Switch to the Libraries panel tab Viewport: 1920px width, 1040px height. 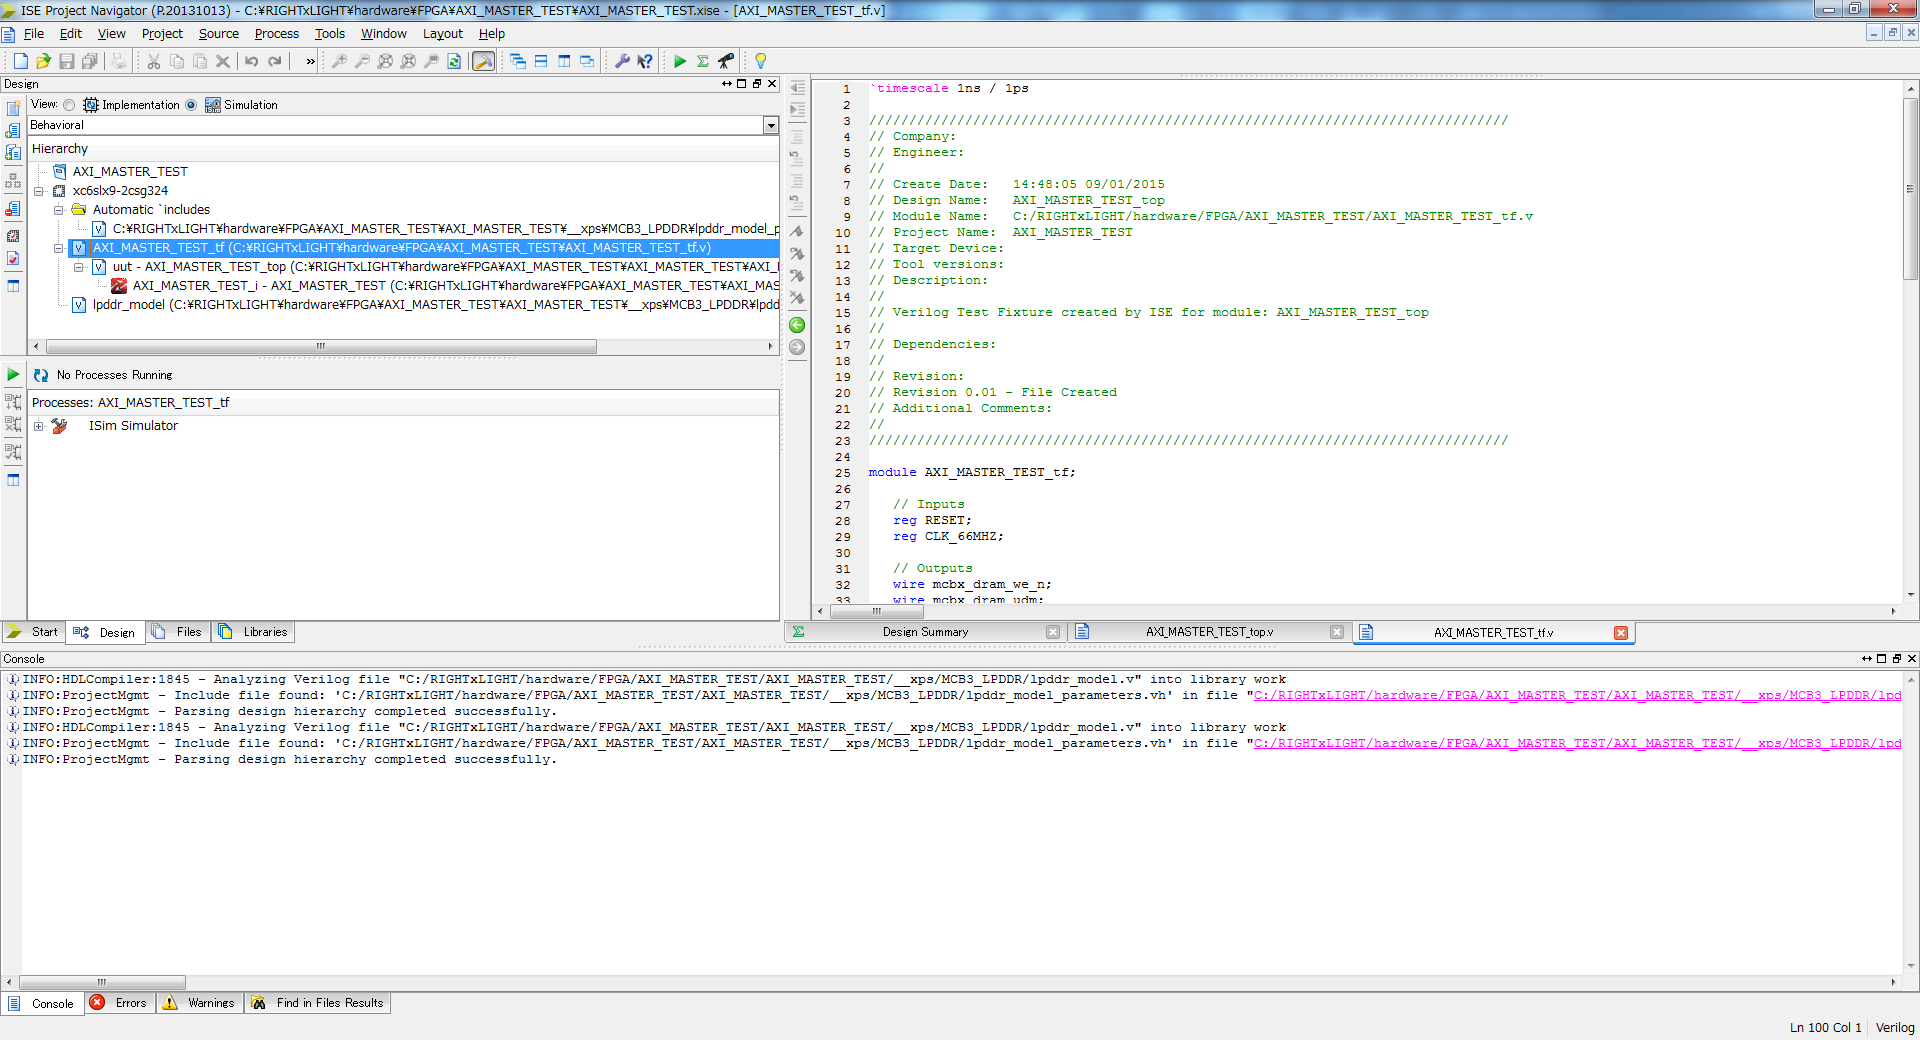pos(254,632)
